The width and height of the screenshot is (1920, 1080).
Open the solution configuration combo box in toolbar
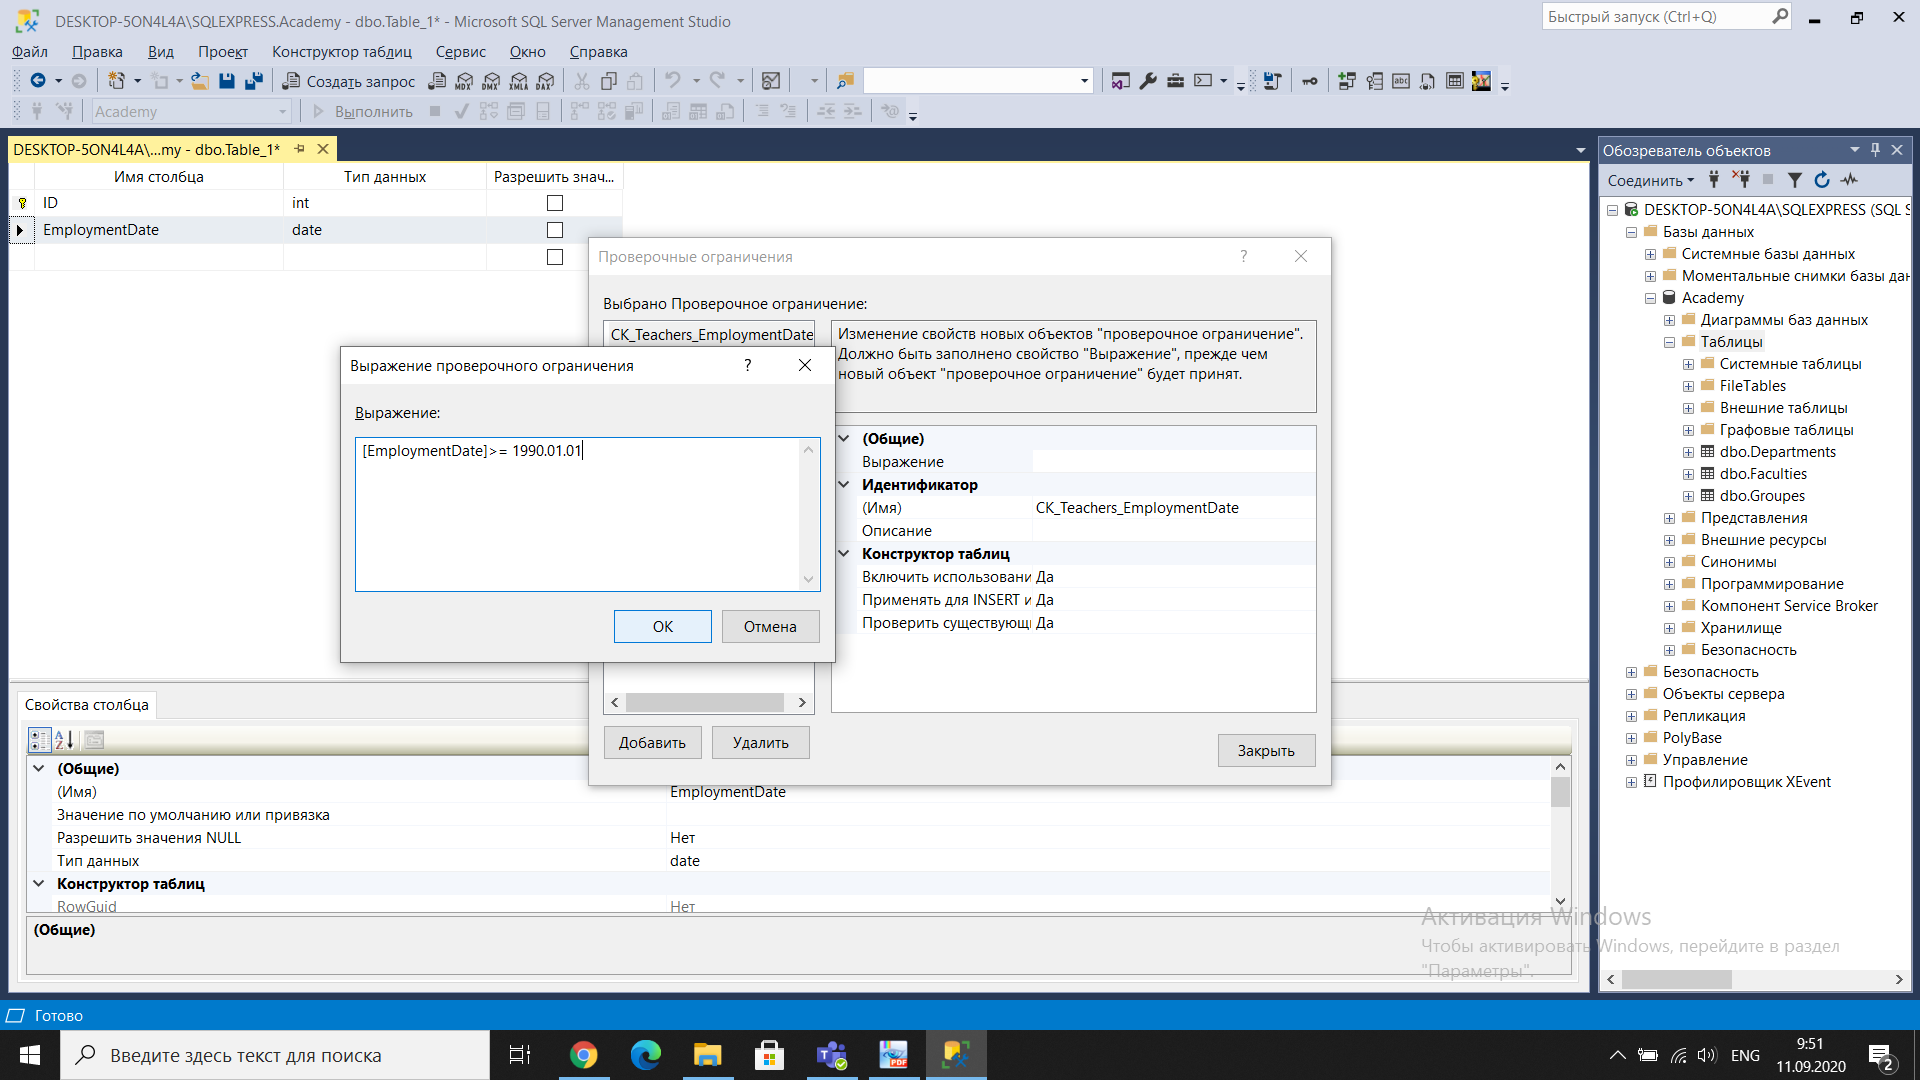click(x=978, y=81)
